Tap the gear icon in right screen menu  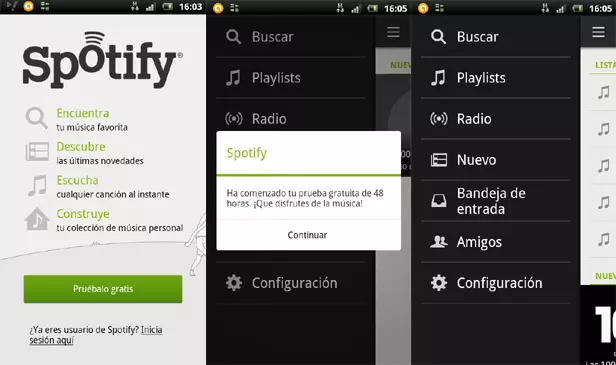click(x=439, y=283)
